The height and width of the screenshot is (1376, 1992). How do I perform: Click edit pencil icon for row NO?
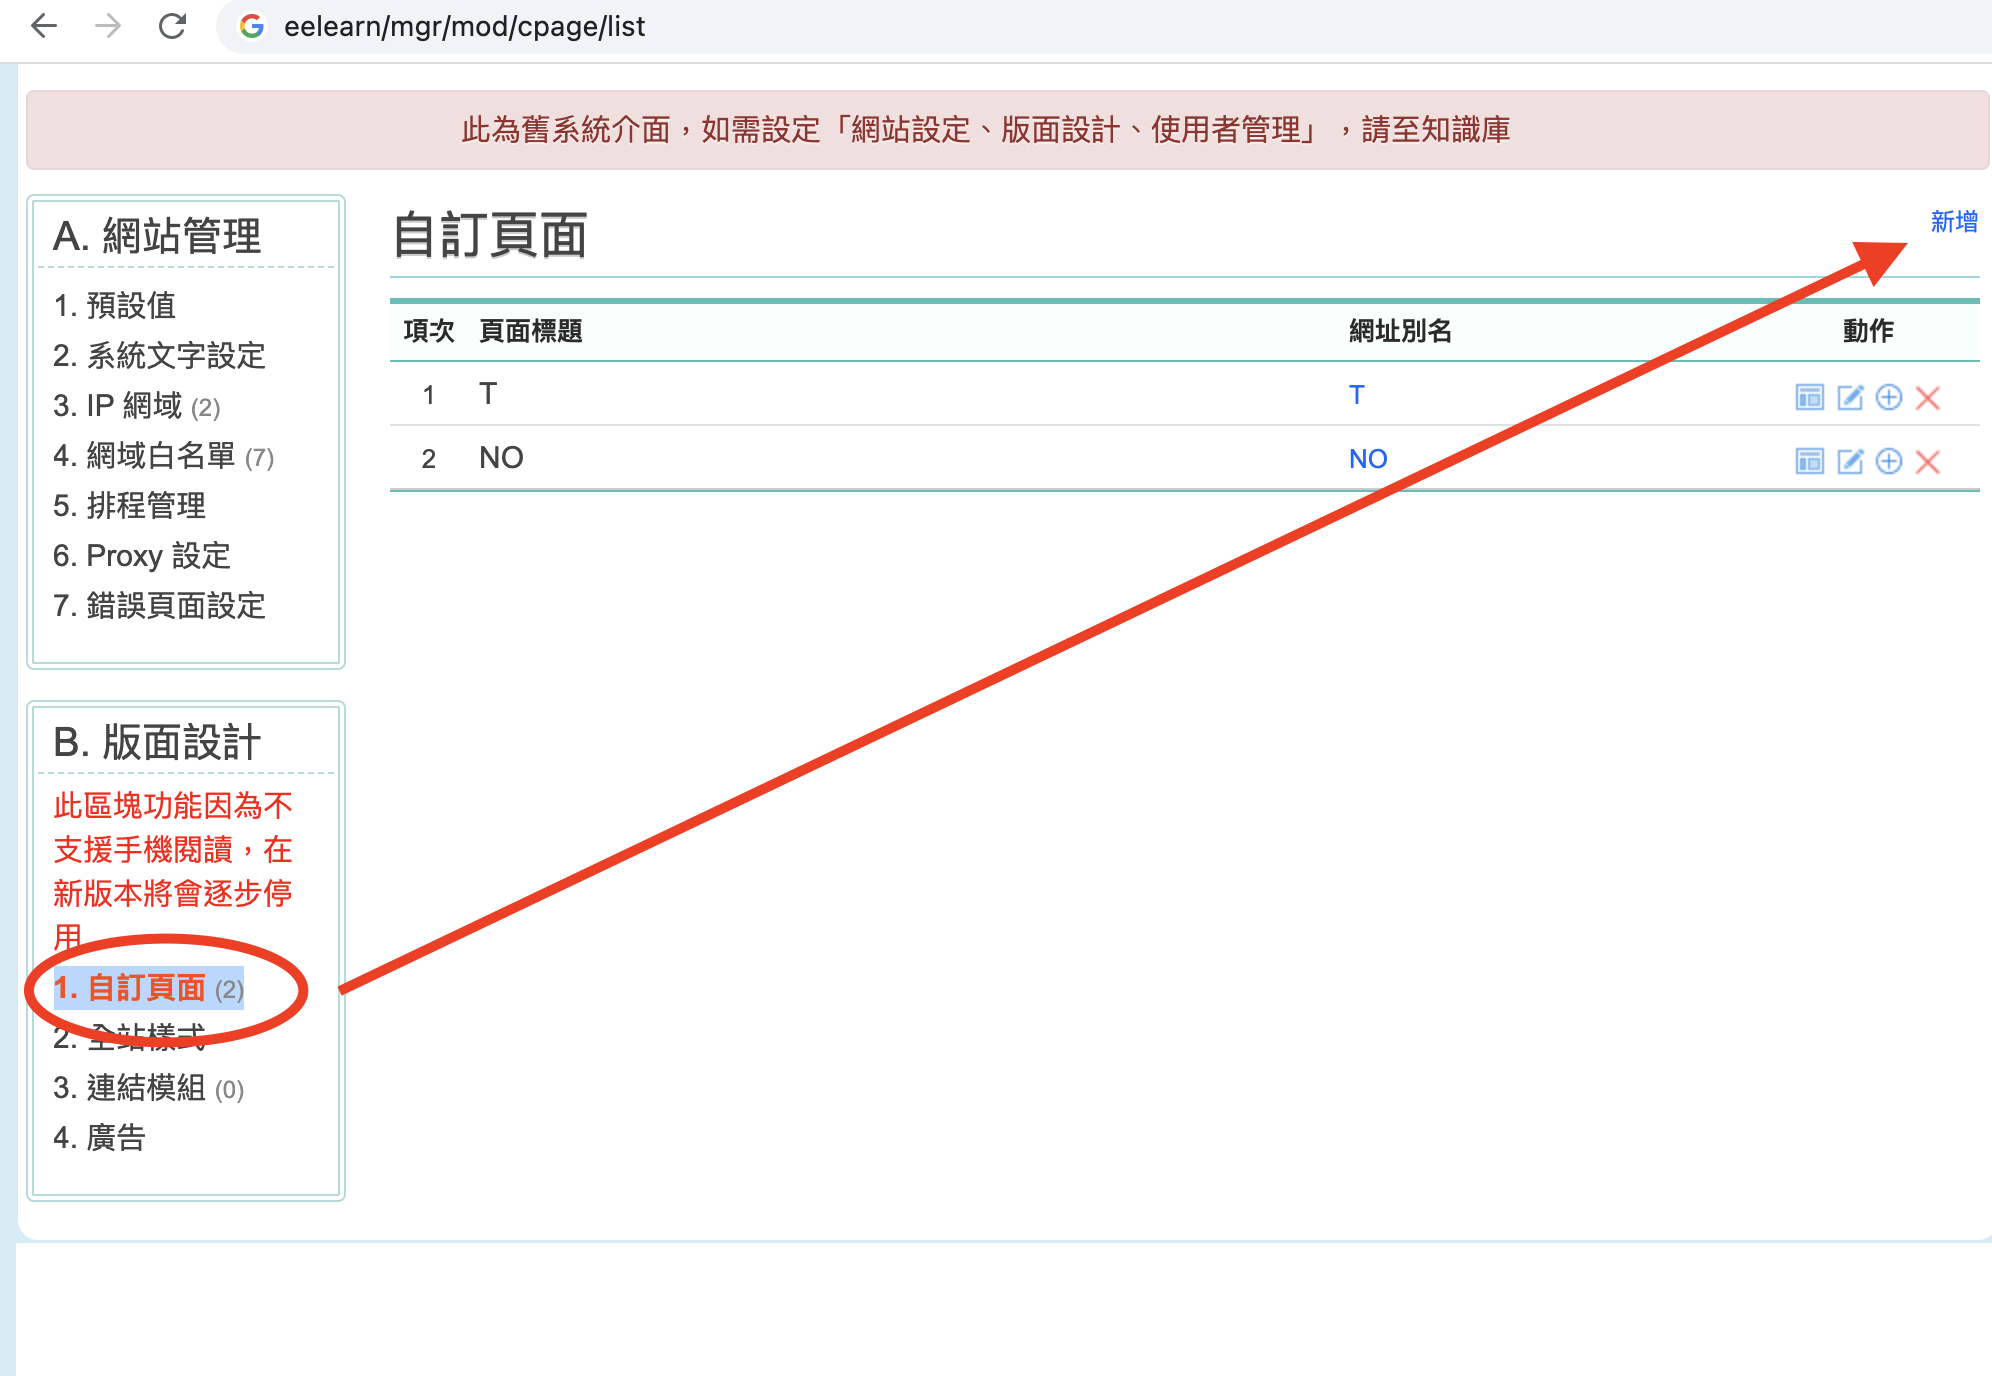point(1851,461)
